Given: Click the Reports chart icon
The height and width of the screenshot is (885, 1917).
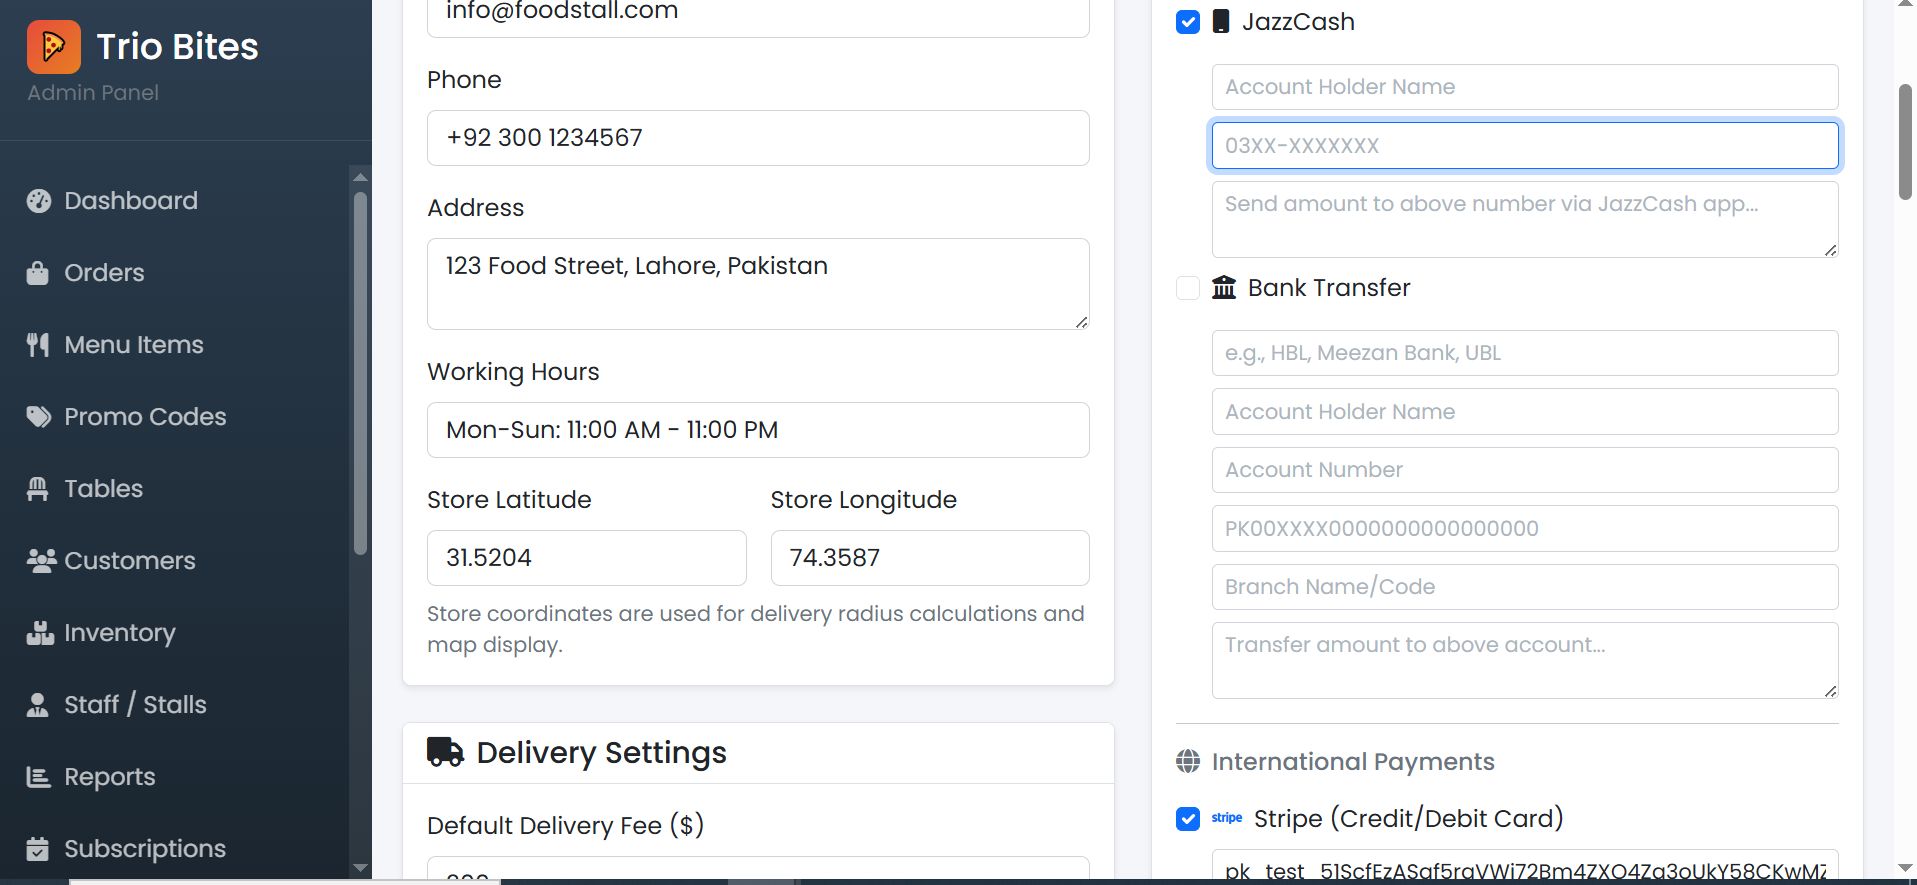Looking at the screenshot, I should pos(38,777).
